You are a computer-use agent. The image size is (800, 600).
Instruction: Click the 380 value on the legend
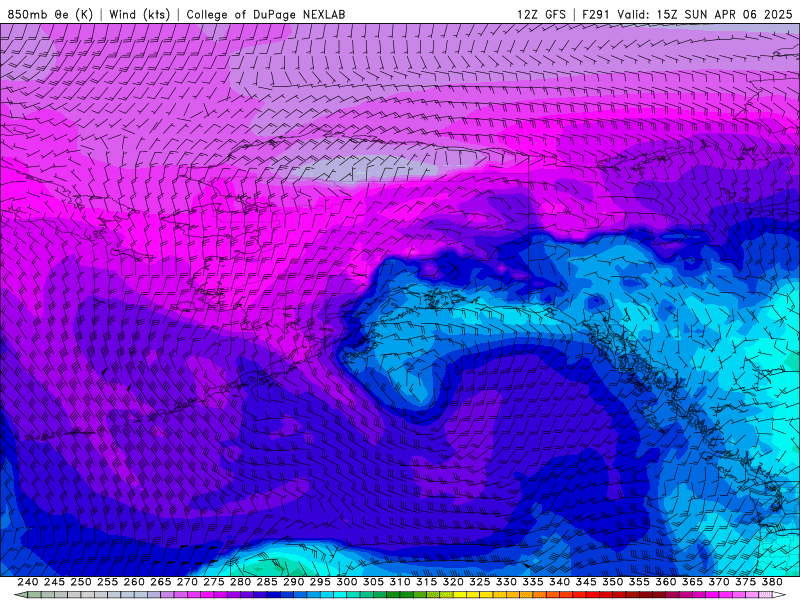click(772, 582)
